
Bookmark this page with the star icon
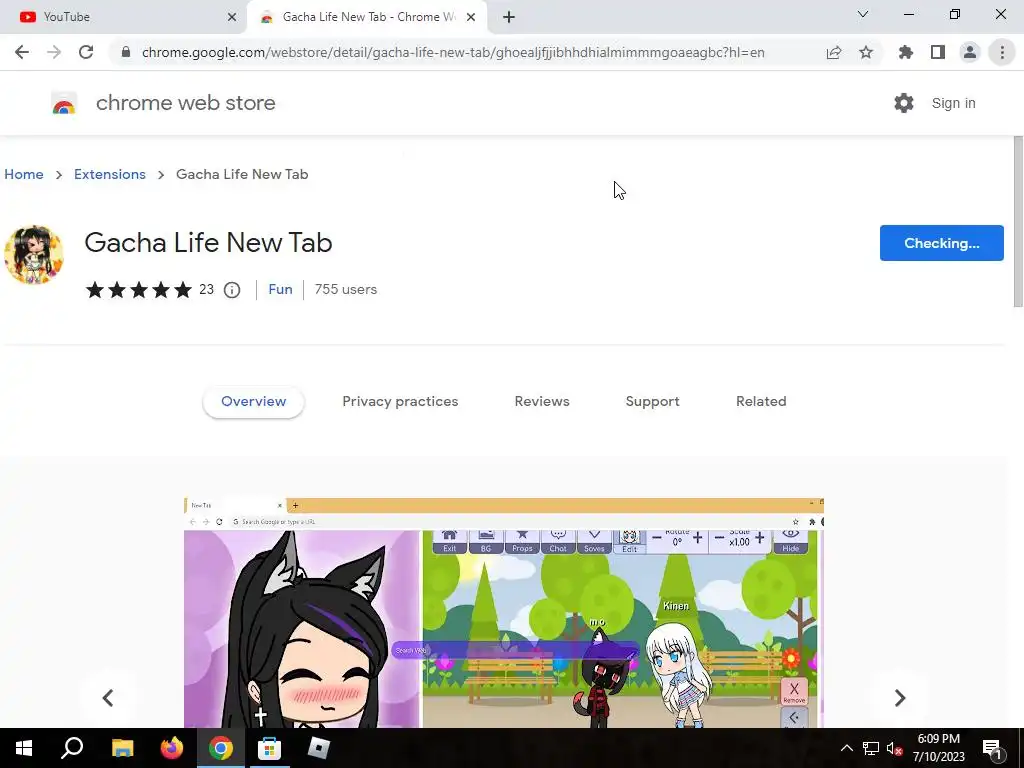[x=866, y=52]
